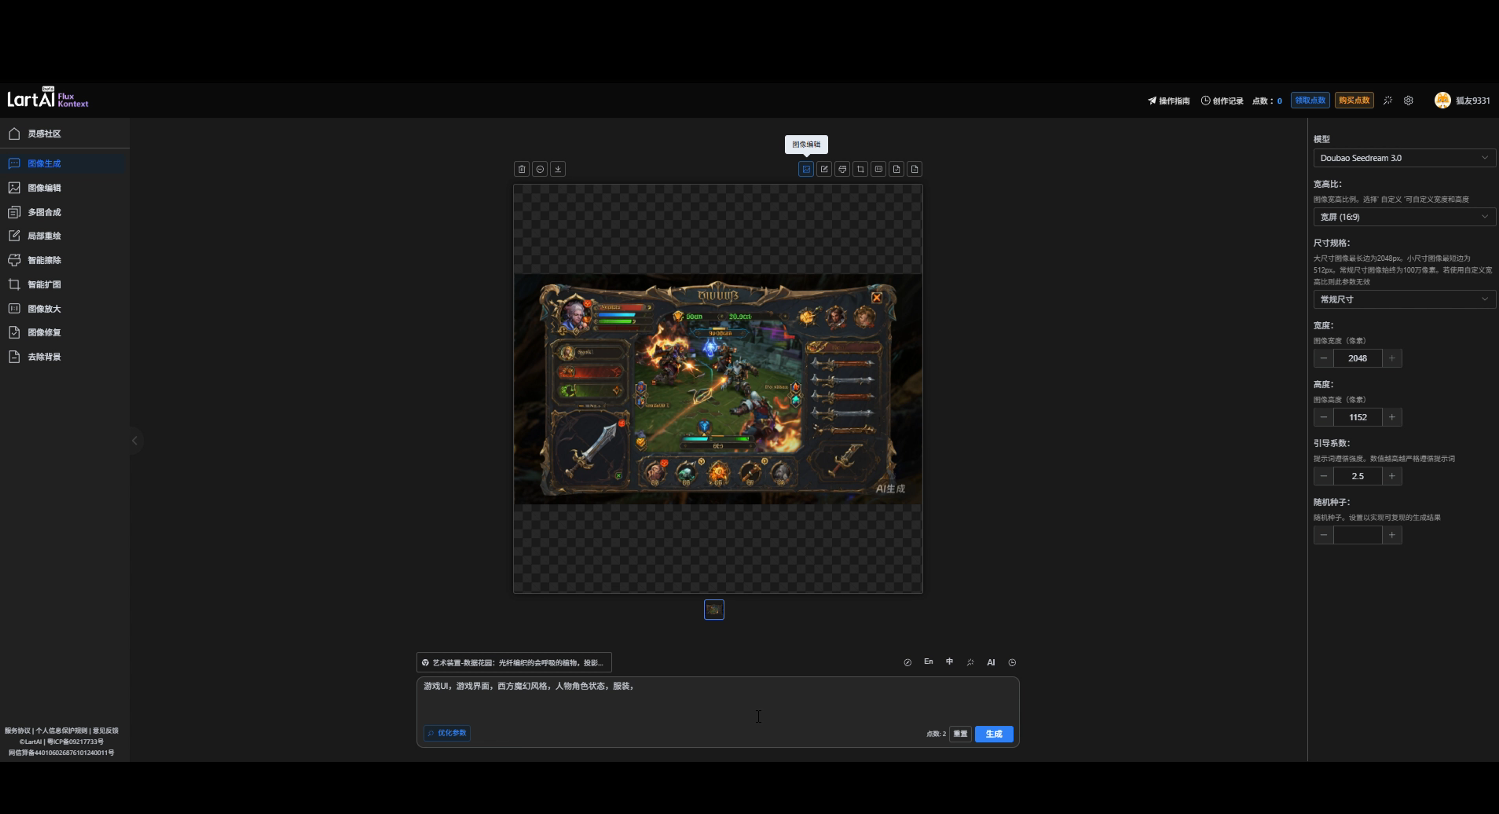This screenshot has height=814, width=1499.
Task: Open 去除背景 sidebar entry
Action: click(x=64, y=357)
